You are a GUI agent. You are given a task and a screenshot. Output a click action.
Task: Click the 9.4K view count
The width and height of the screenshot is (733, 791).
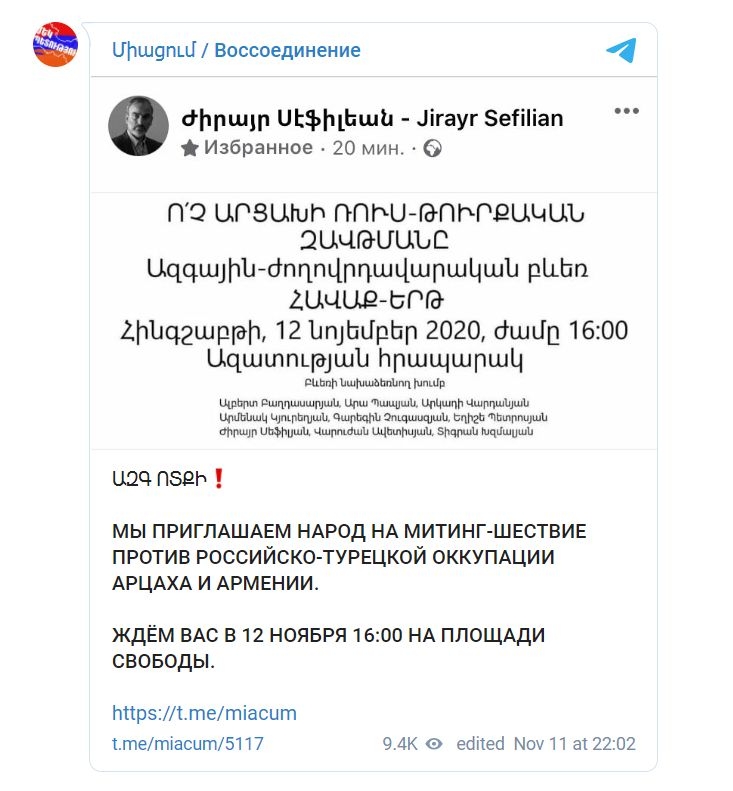click(400, 744)
